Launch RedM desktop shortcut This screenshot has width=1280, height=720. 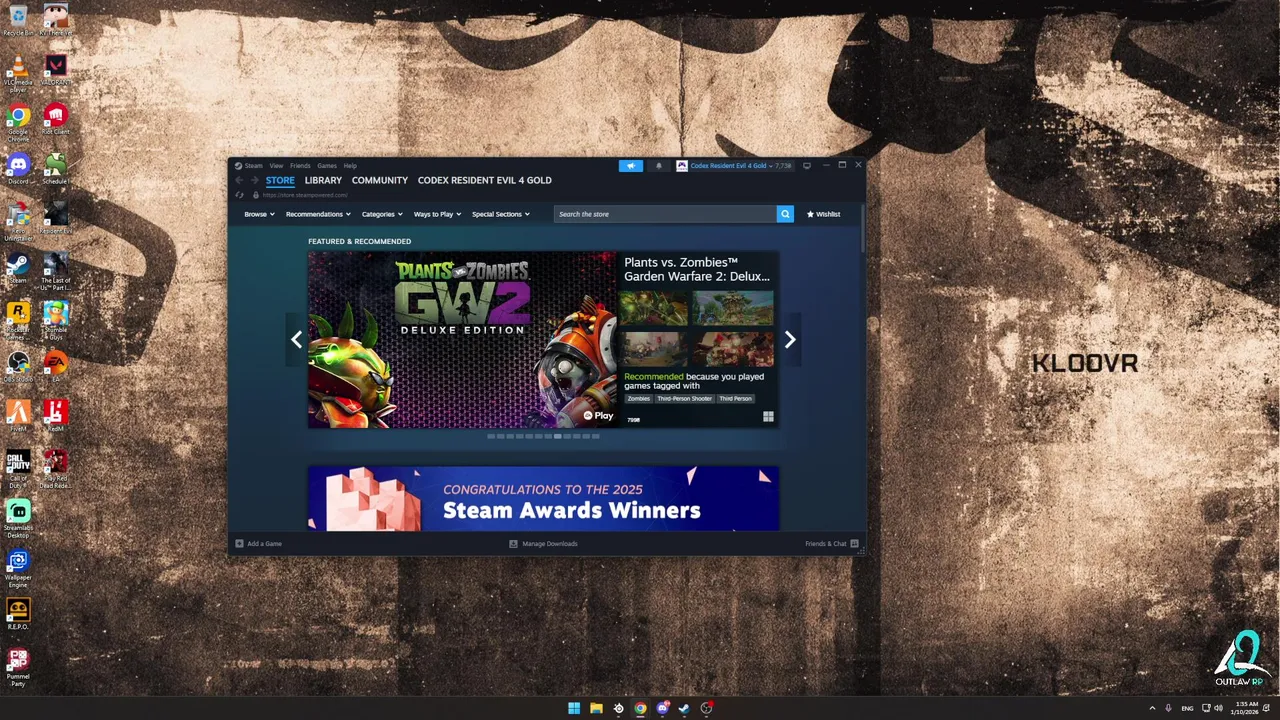click(x=56, y=415)
